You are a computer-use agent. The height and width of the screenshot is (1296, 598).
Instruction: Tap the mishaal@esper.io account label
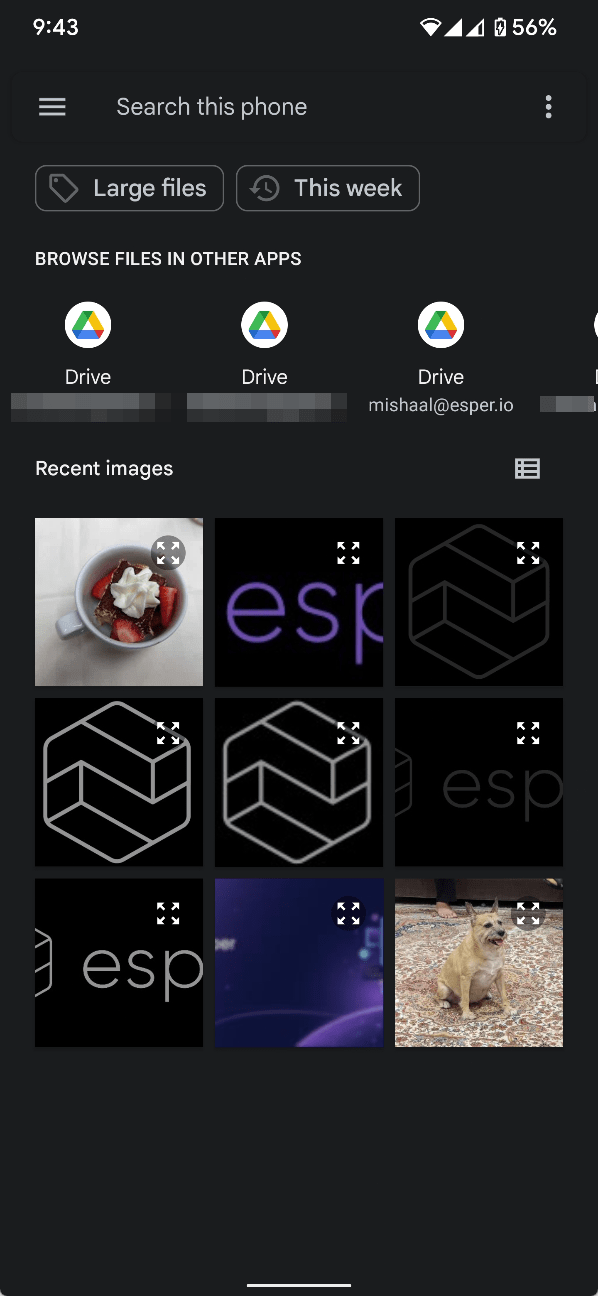coord(441,405)
